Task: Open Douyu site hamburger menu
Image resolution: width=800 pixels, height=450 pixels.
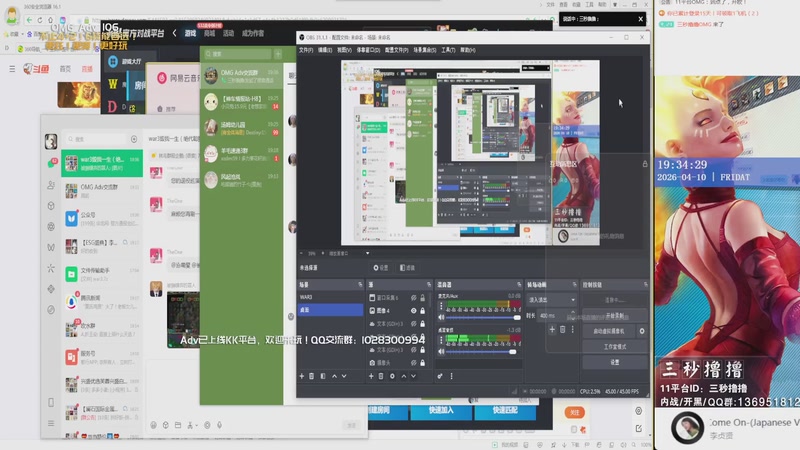Action: coord(12,69)
